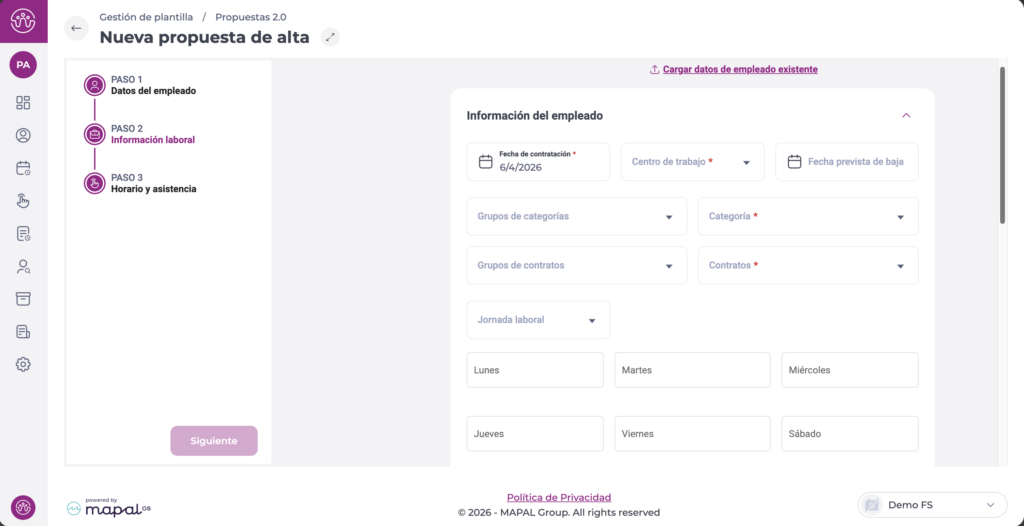The image size is (1024, 526).
Task: Open the settings gear icon in sidebar
Action: tap(23, 364)
